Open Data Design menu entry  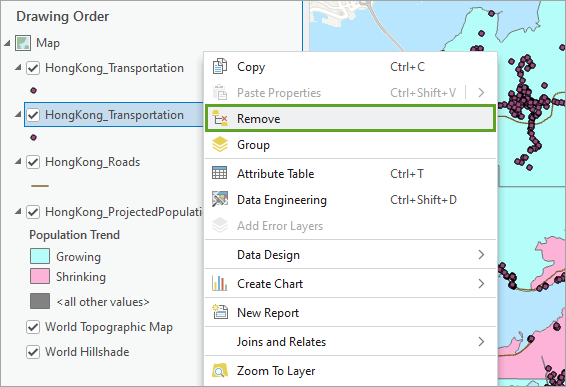(351, 255)
